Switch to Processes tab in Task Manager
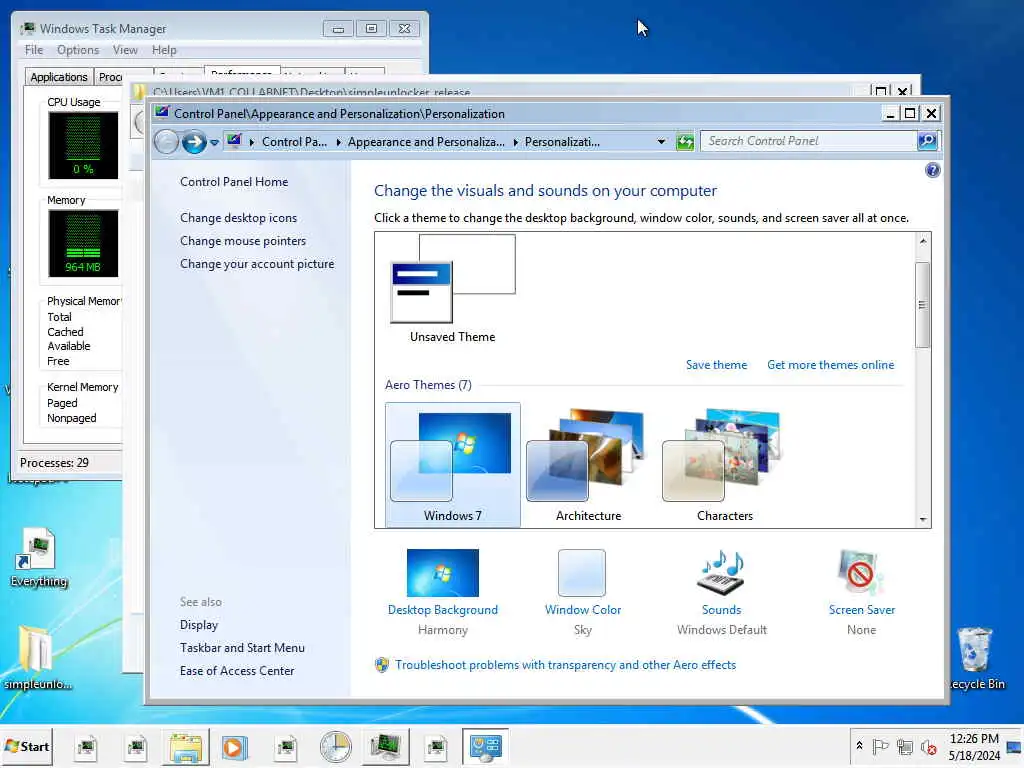1024x768 pixels. (110, 77)
